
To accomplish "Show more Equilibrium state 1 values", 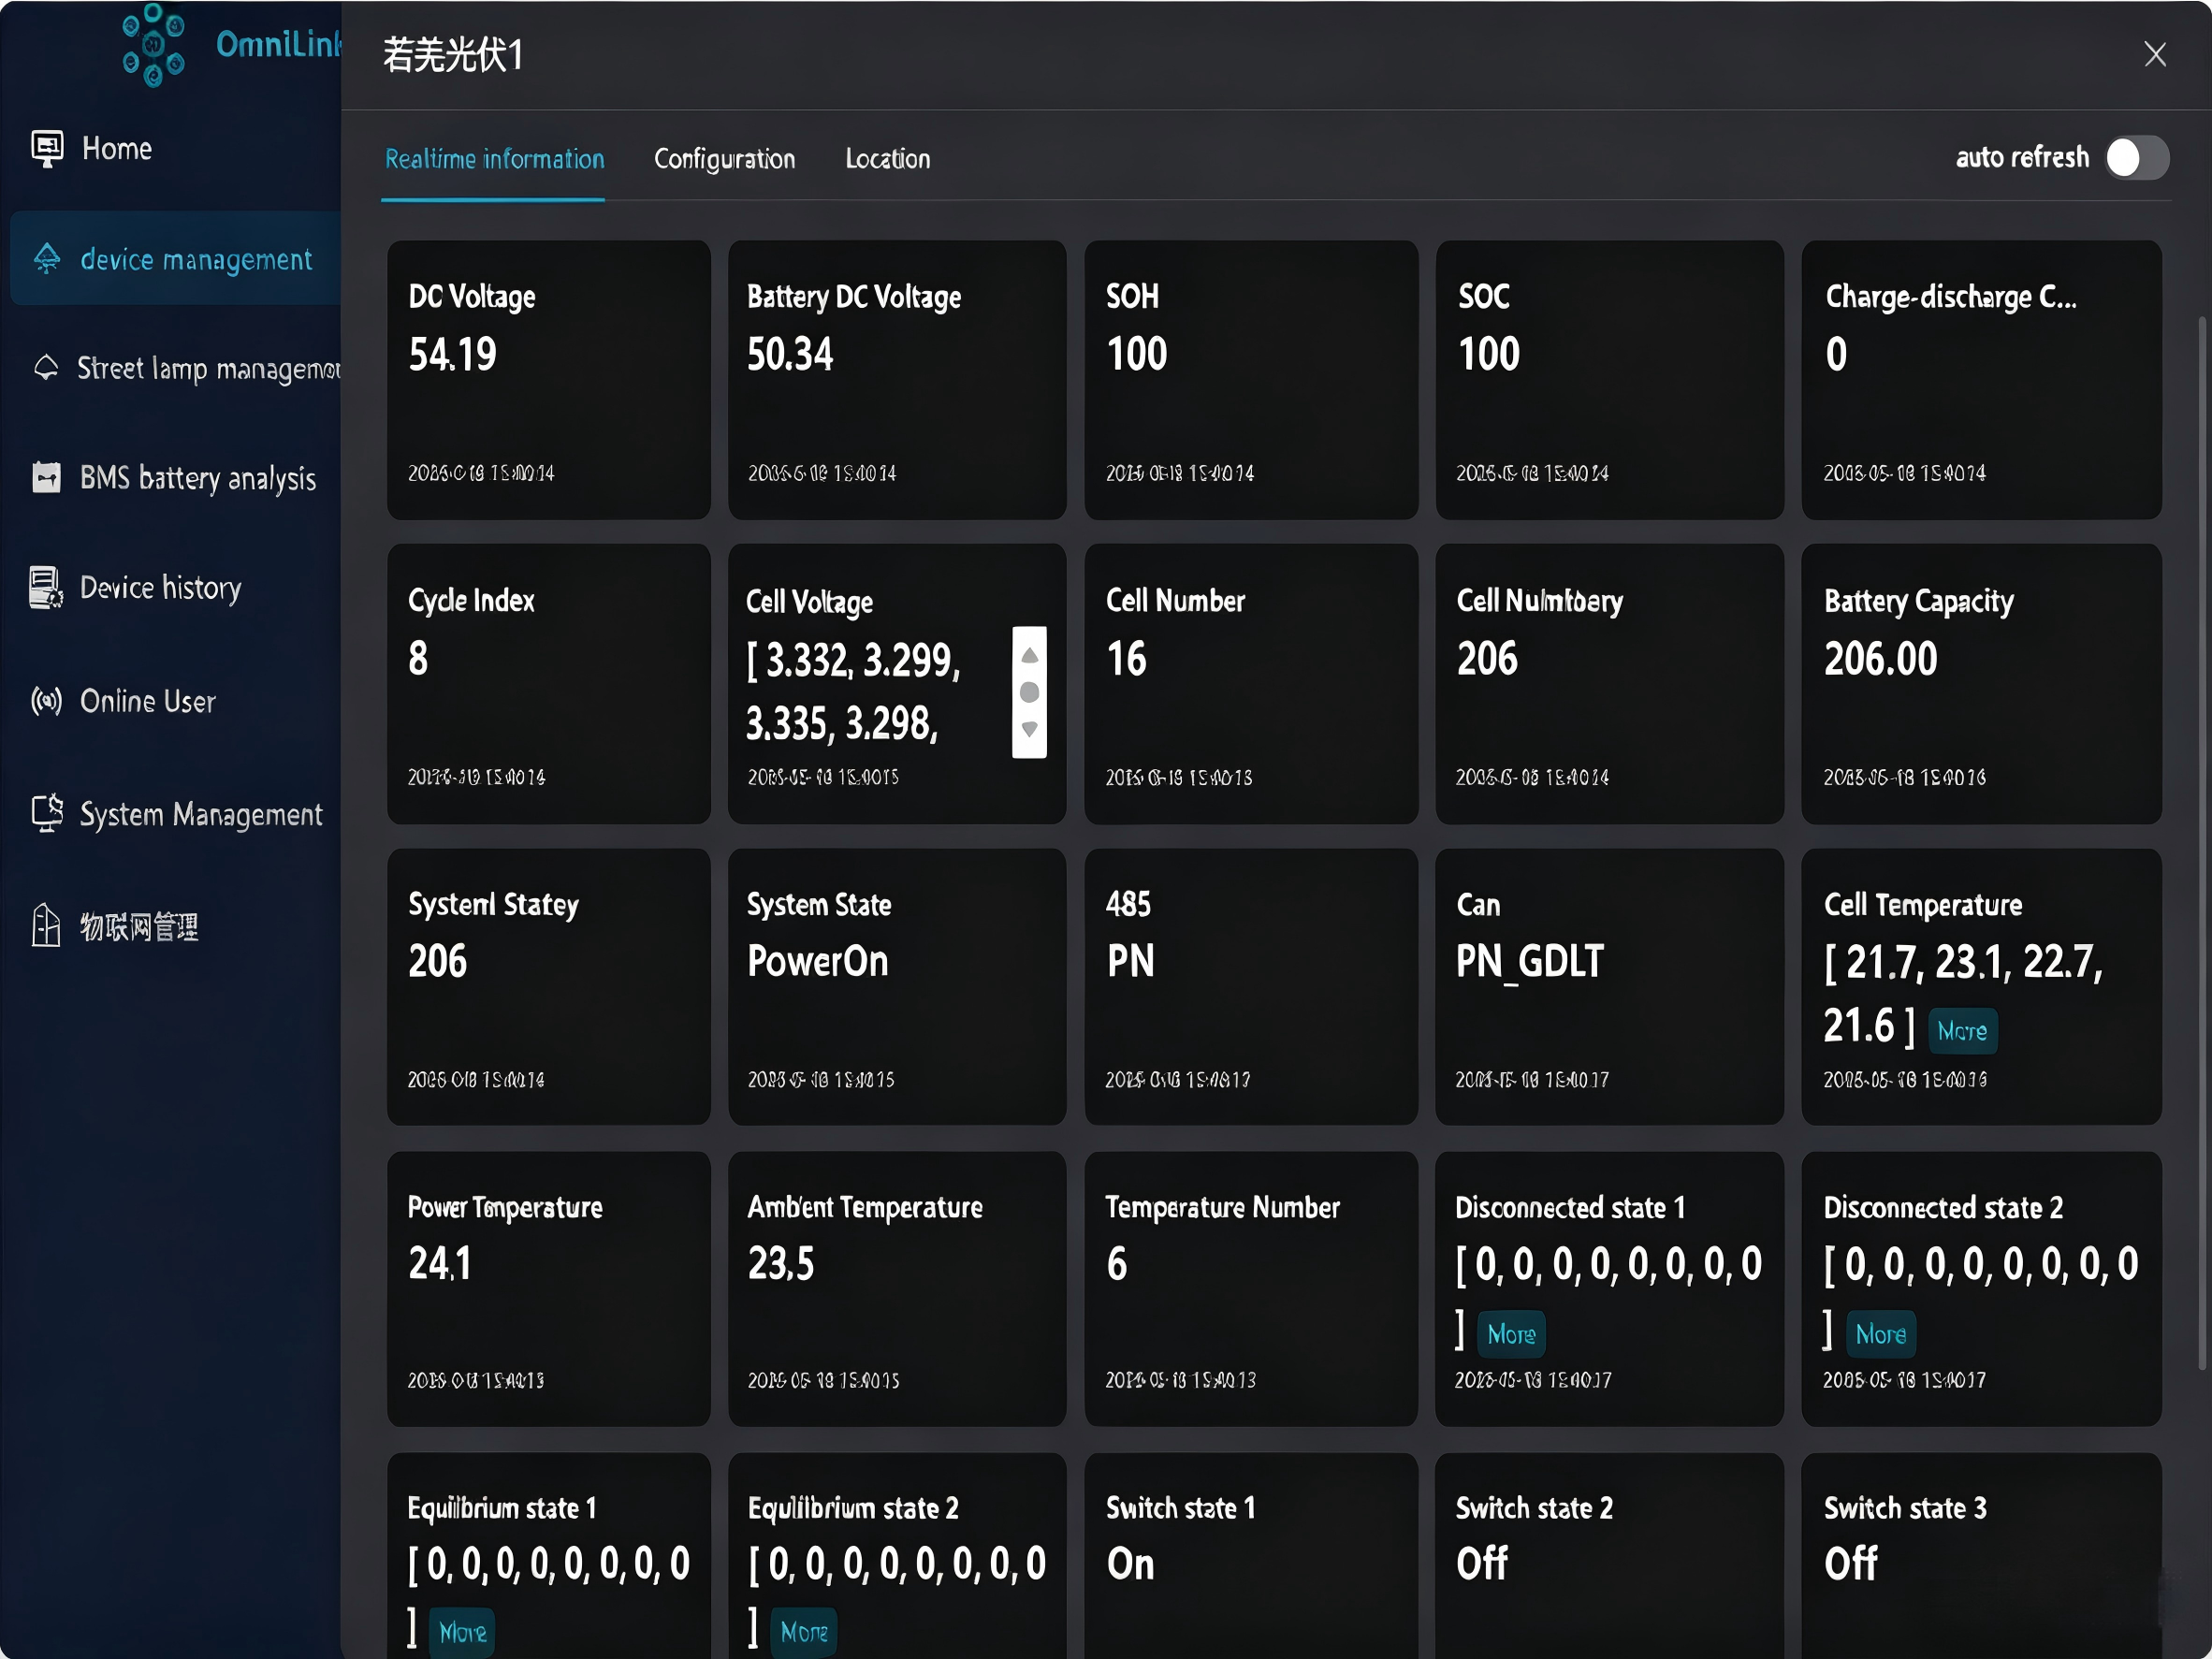I will (x=463, y=1633).
